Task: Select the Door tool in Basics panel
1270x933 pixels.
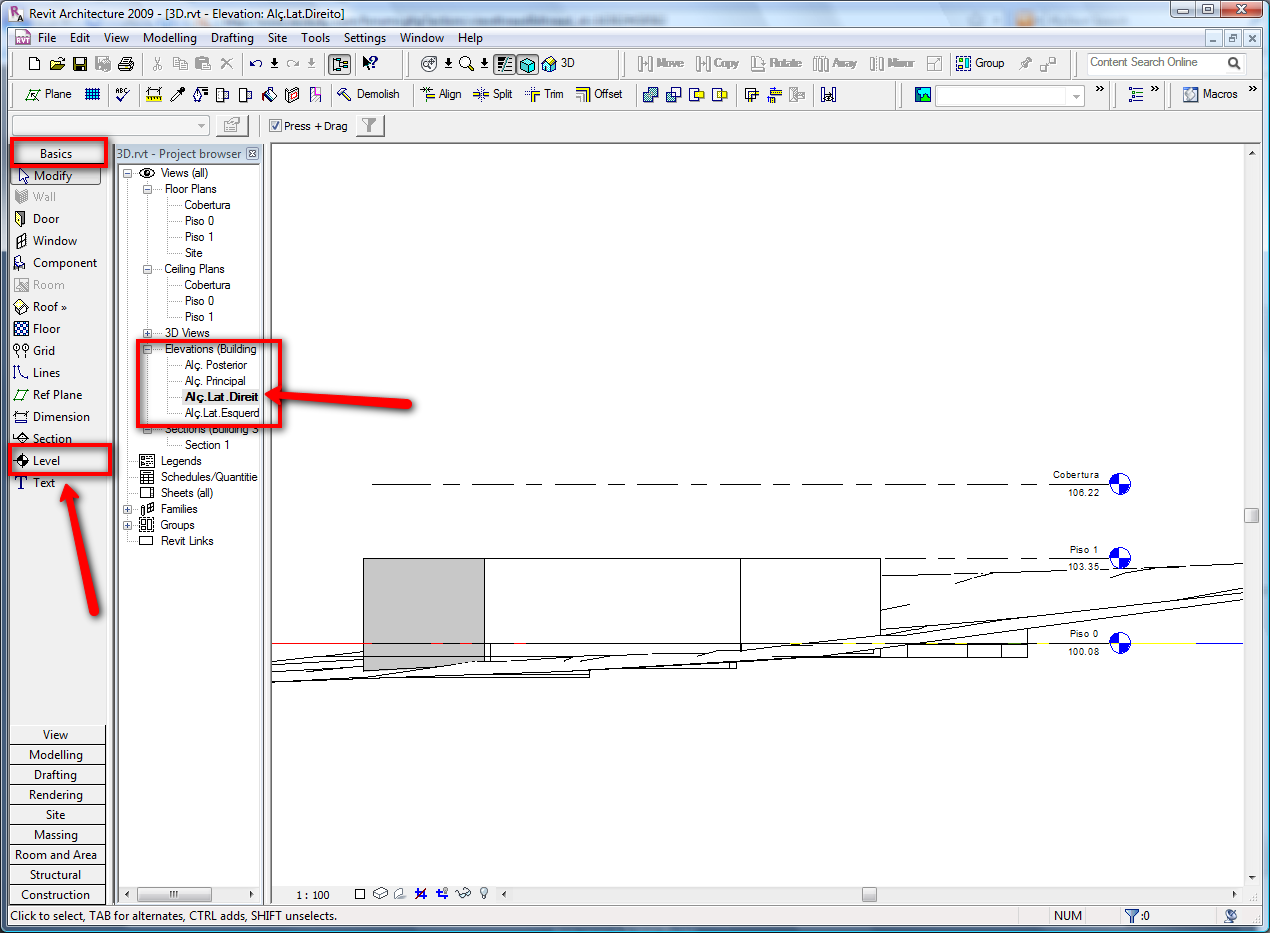Action: (45, 219)
